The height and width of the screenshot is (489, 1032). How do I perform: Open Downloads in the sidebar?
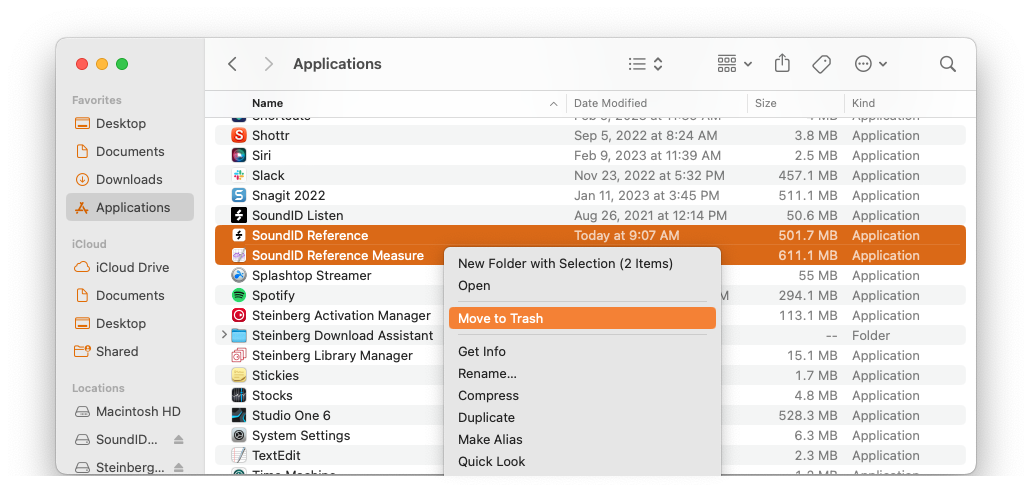[x=130, y=179]
